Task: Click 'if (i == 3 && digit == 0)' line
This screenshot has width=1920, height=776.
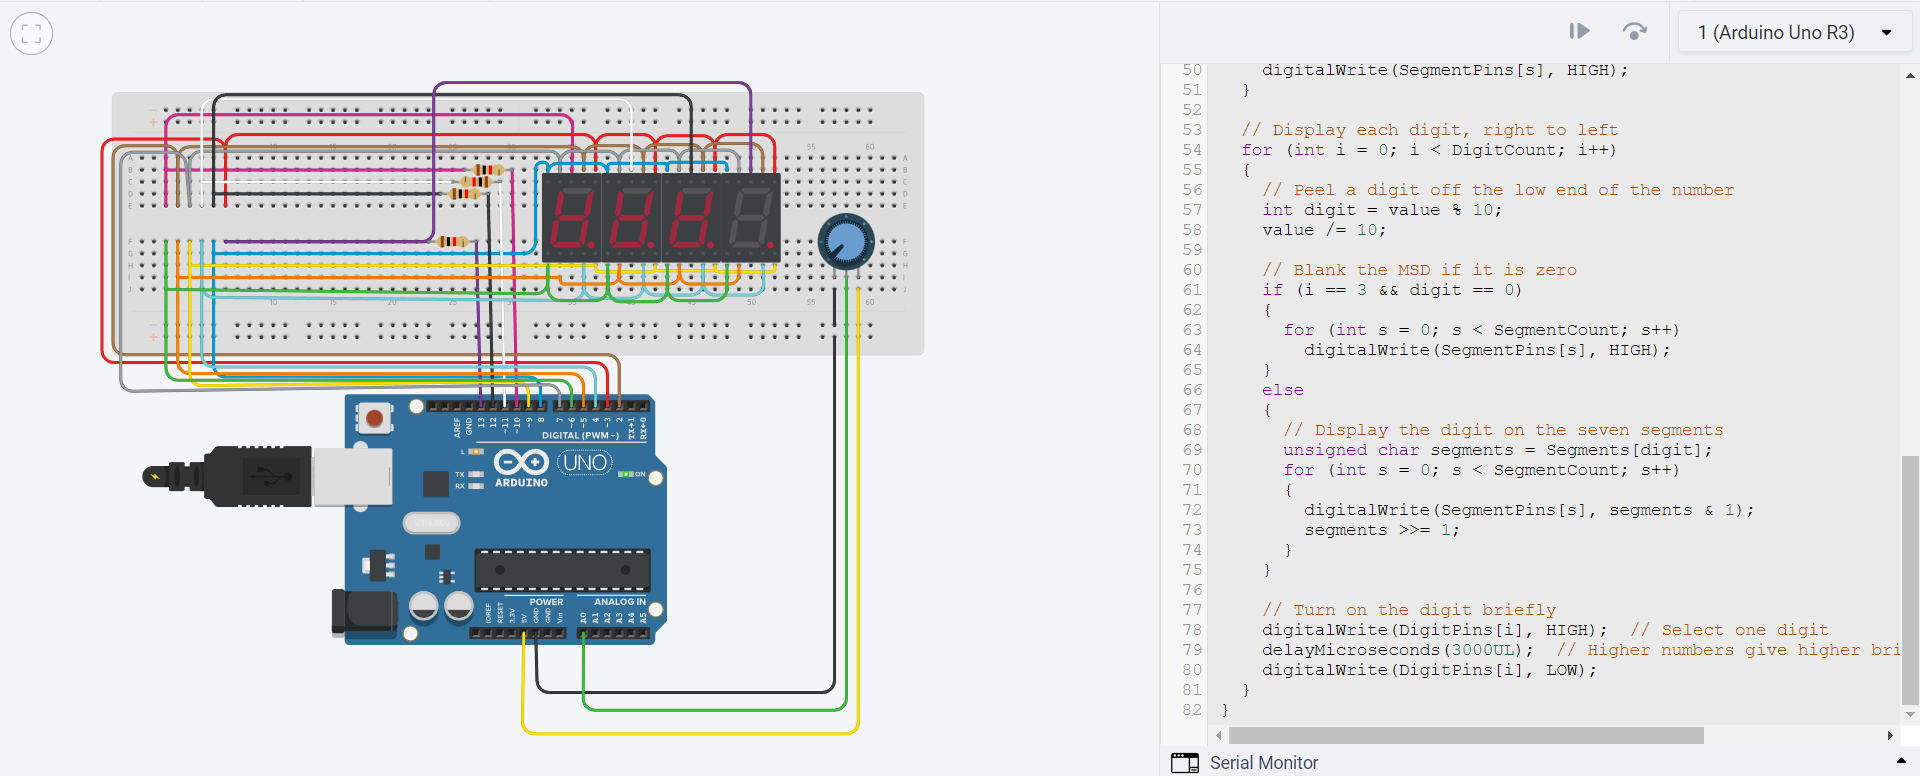Action: point(1392,290)
